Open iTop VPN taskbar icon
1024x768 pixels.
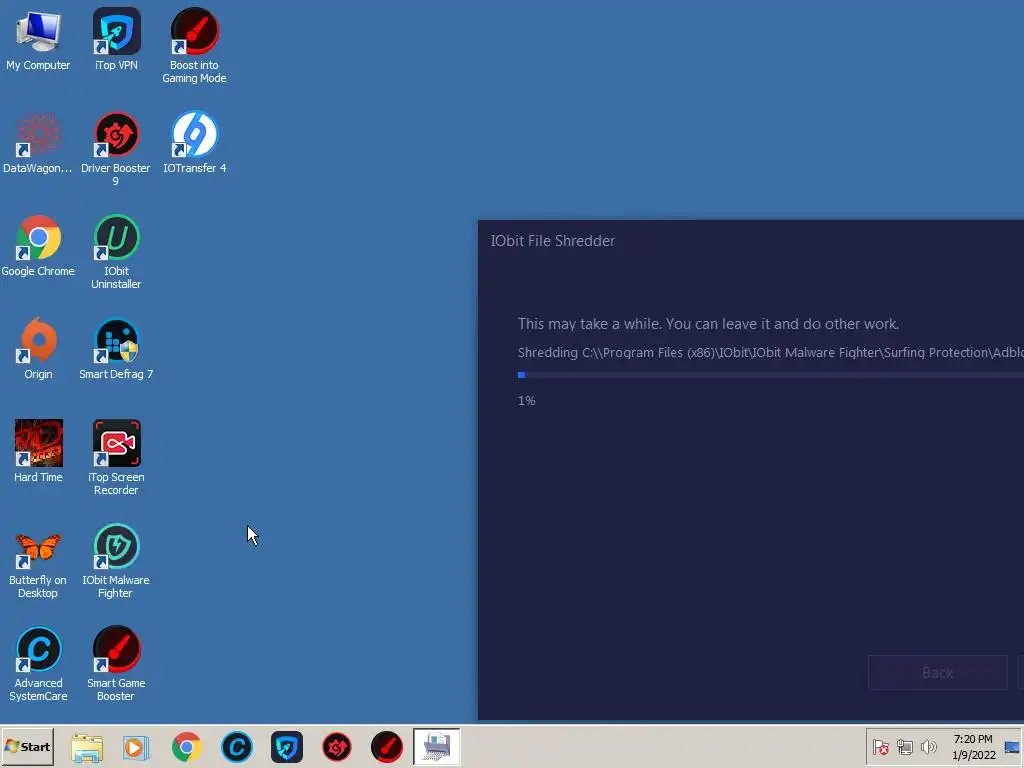click(287, 747)
